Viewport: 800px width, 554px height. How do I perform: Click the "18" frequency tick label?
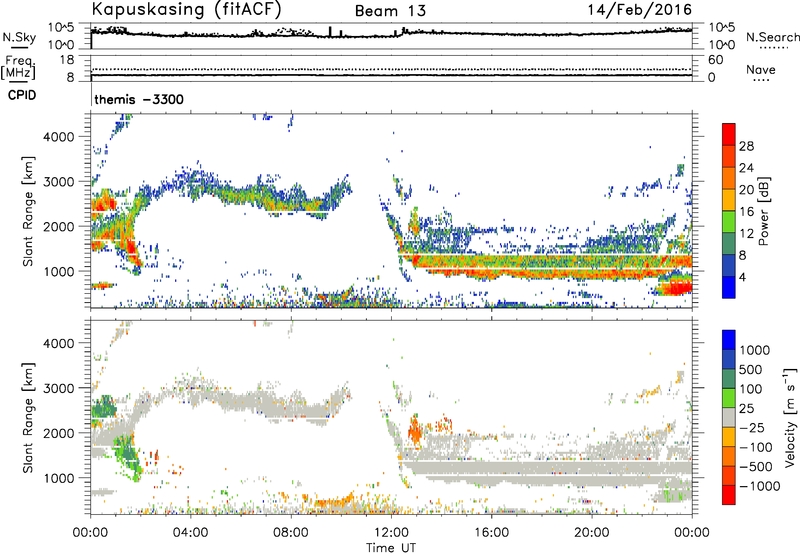pos(67,60)
